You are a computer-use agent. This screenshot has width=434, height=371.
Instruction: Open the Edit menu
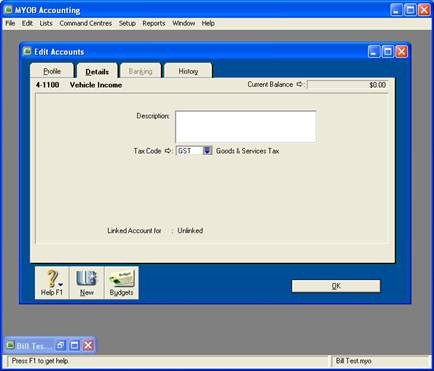point(27,23)
